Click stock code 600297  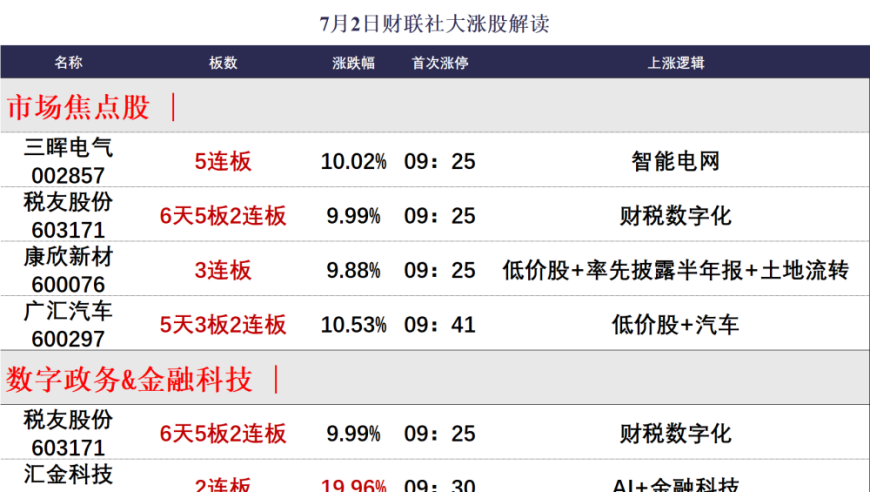coord(68,339)
